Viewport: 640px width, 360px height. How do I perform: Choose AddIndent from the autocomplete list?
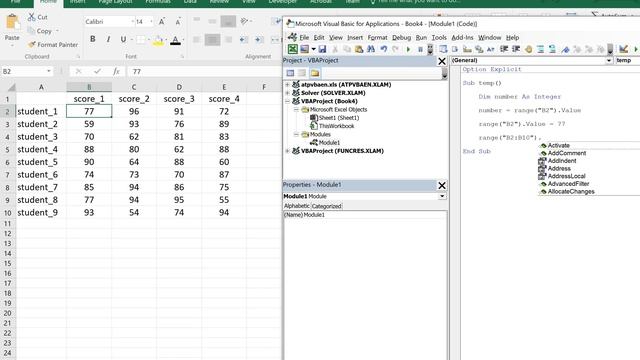pos(562,161)
